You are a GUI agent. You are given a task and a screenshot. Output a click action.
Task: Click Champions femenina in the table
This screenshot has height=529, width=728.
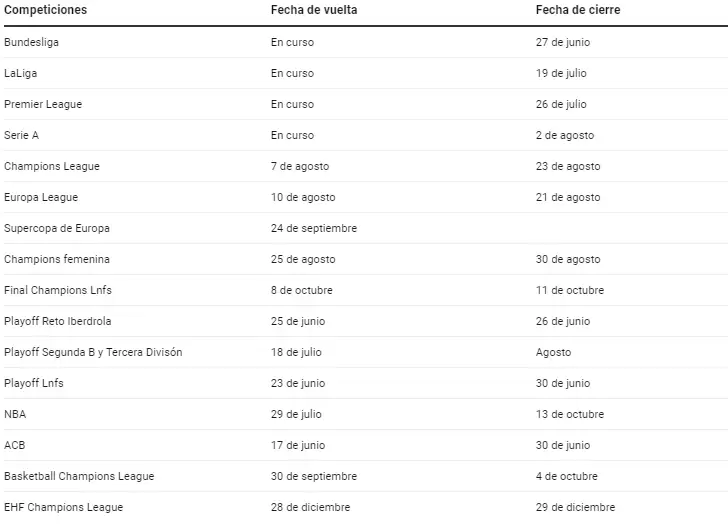pos(57,259)
